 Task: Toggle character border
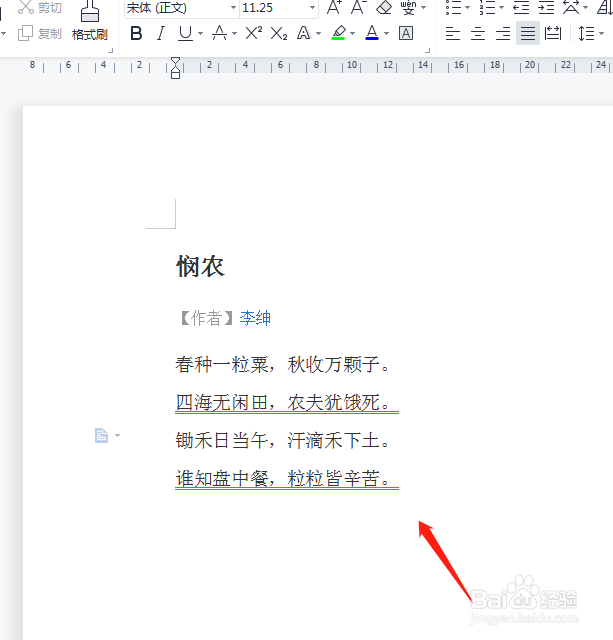pos(406,33)
